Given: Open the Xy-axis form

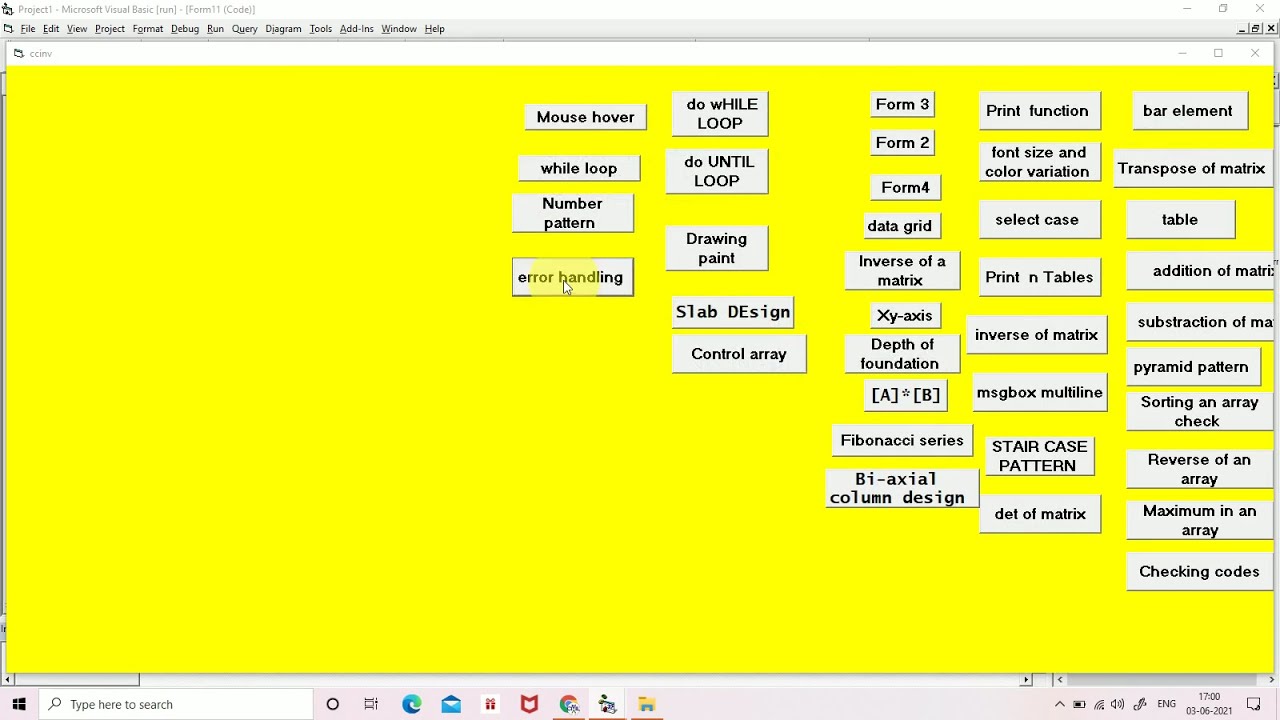Looking at the screenshot, I should (904, 315).
